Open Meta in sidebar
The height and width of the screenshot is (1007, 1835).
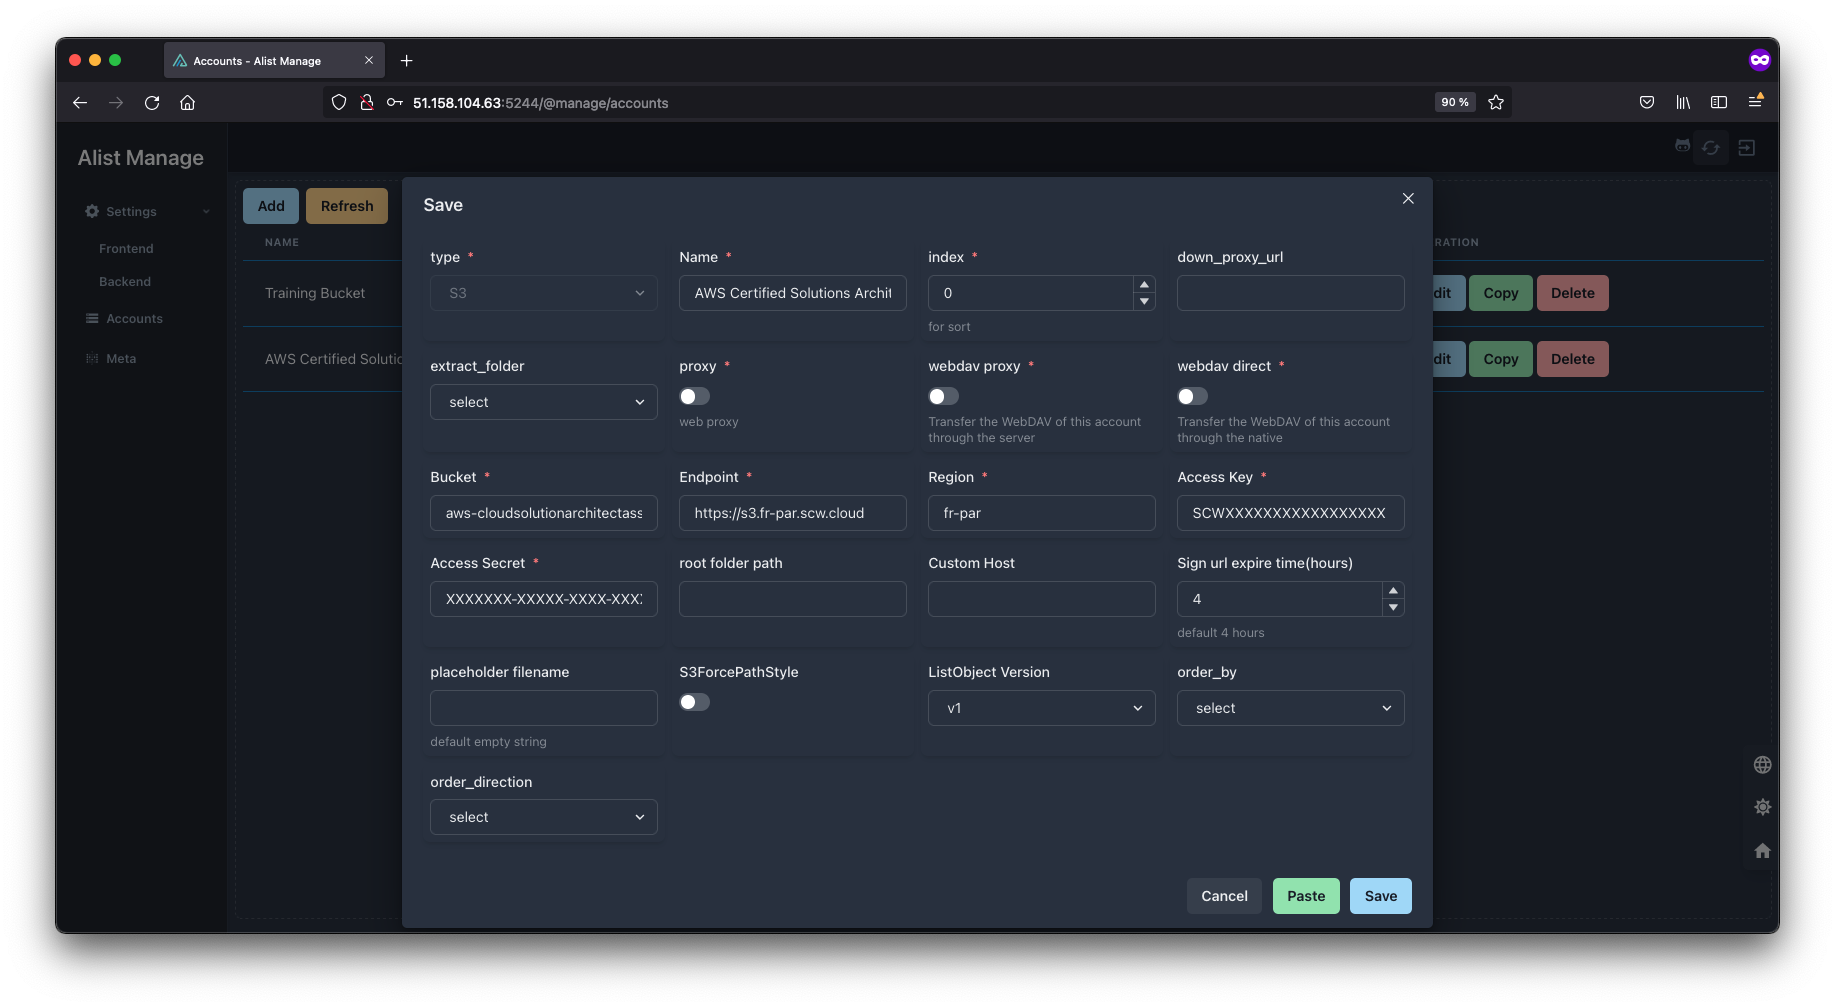[121, 358]
